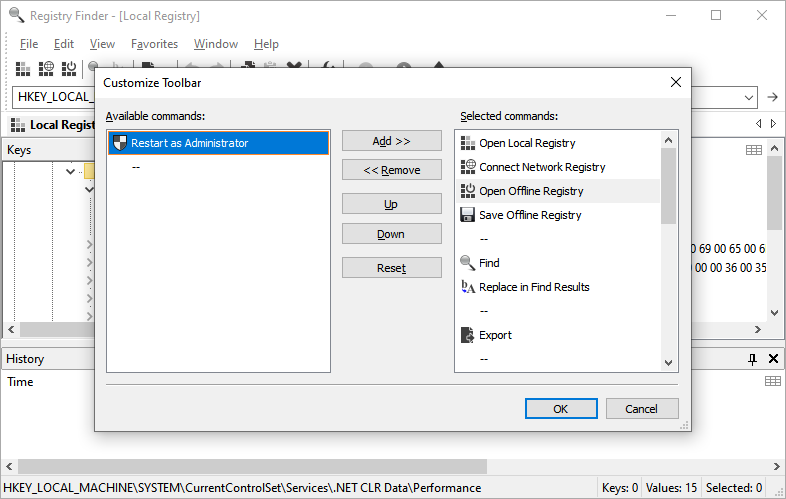786x499 pixels.
Task: Open the Favorites menu
Action: pos(154,44)
